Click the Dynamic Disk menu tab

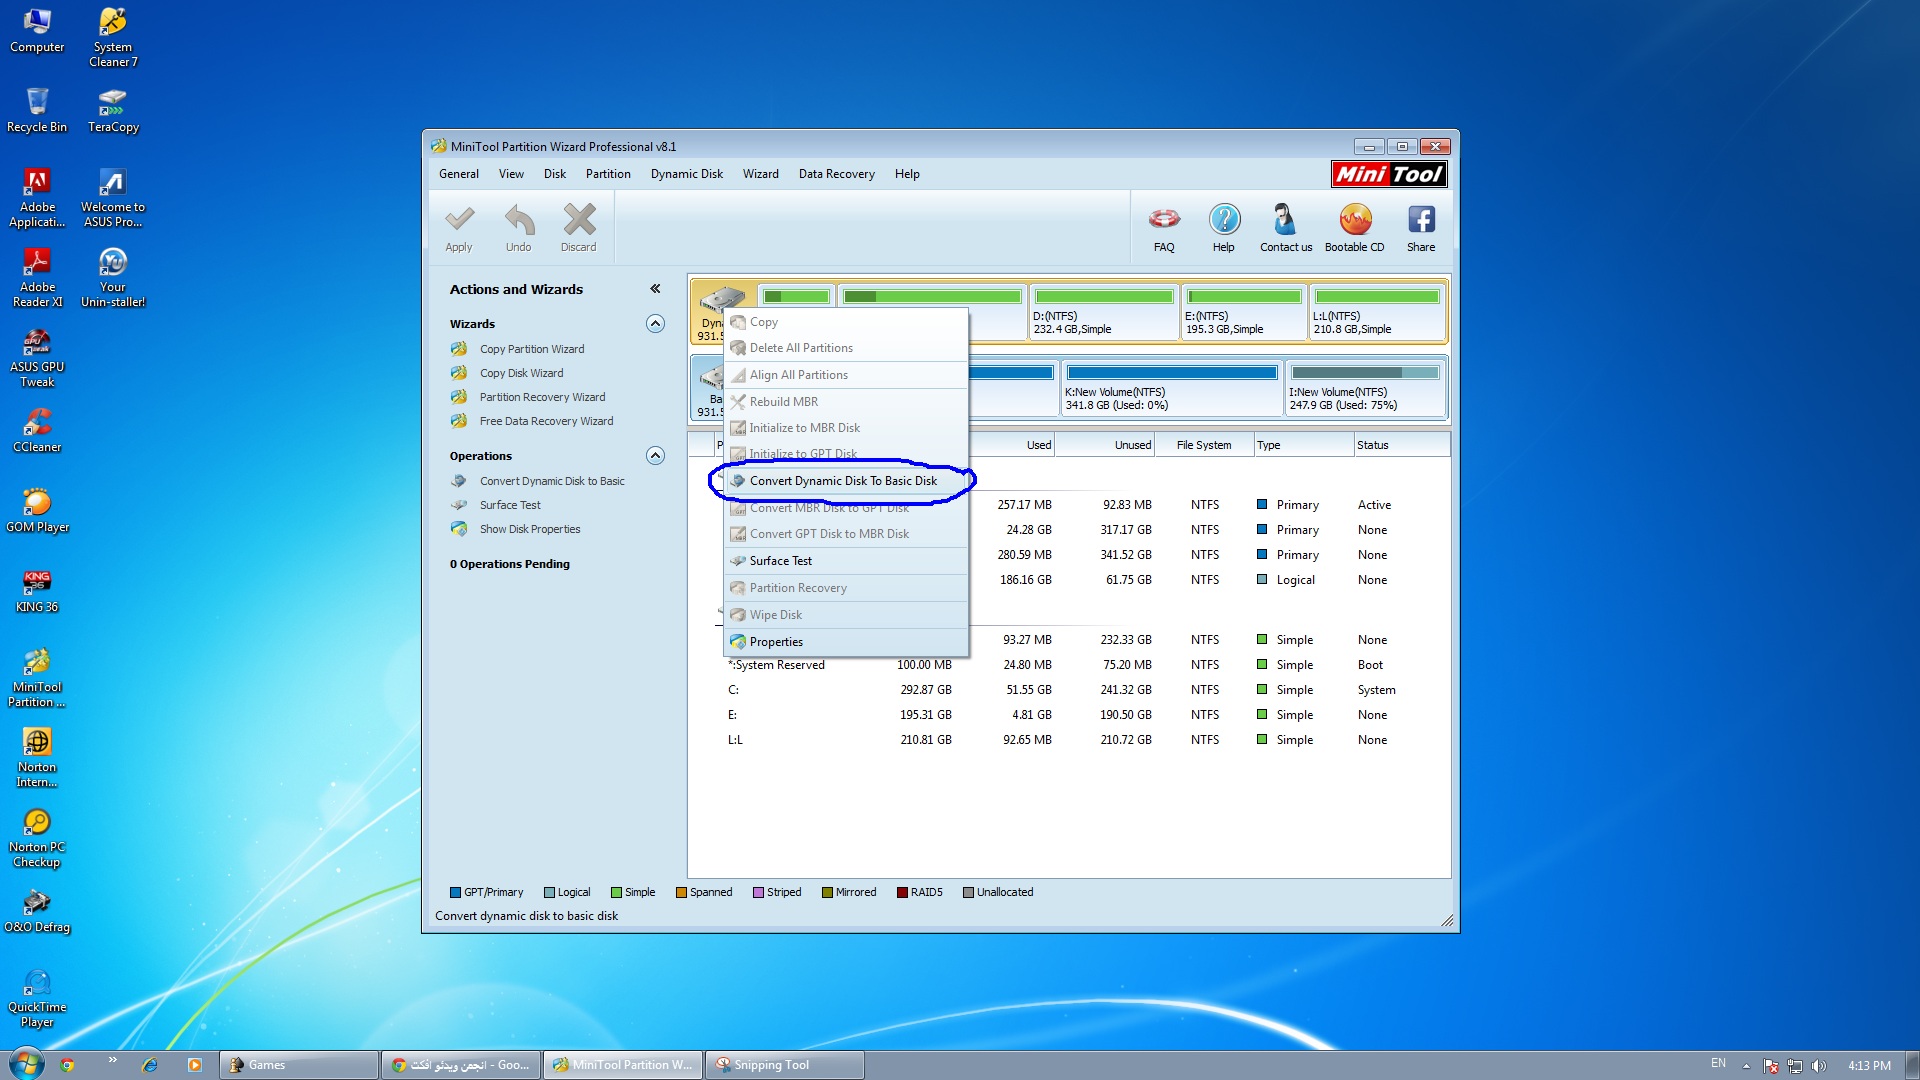686,173
